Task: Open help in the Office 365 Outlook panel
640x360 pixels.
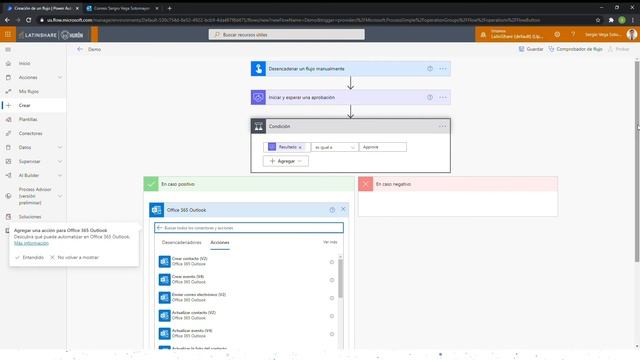Action: pyautogui.click(x=332, y=210)
